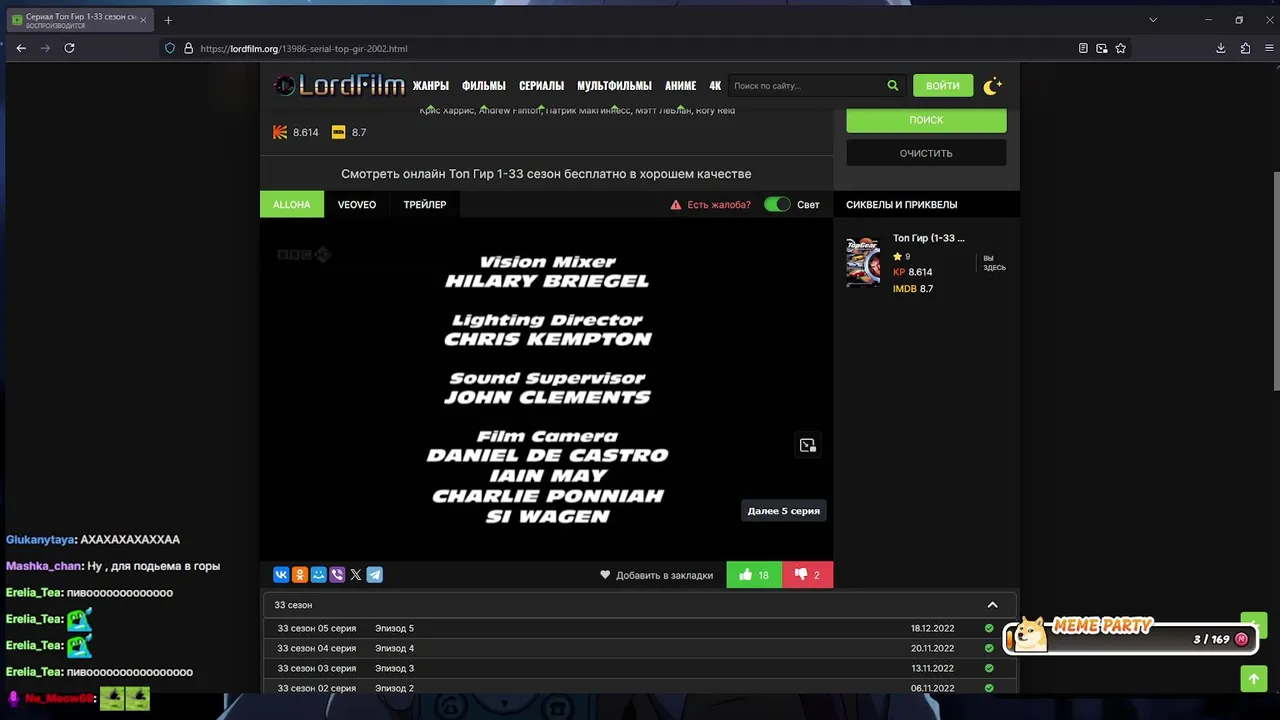The image size is (1280, 720).
Task: Click ПОИСК filter button
Action: click(926, 119)
